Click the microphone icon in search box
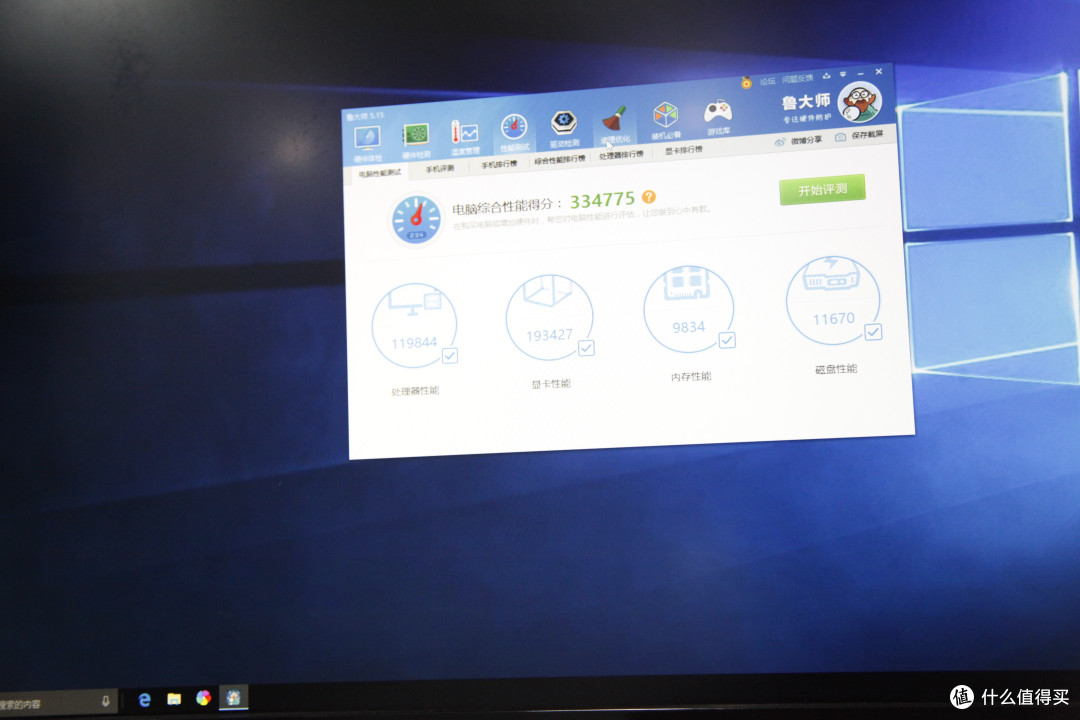This screenshot has height=720, width=1080. [x=105, y=701]
